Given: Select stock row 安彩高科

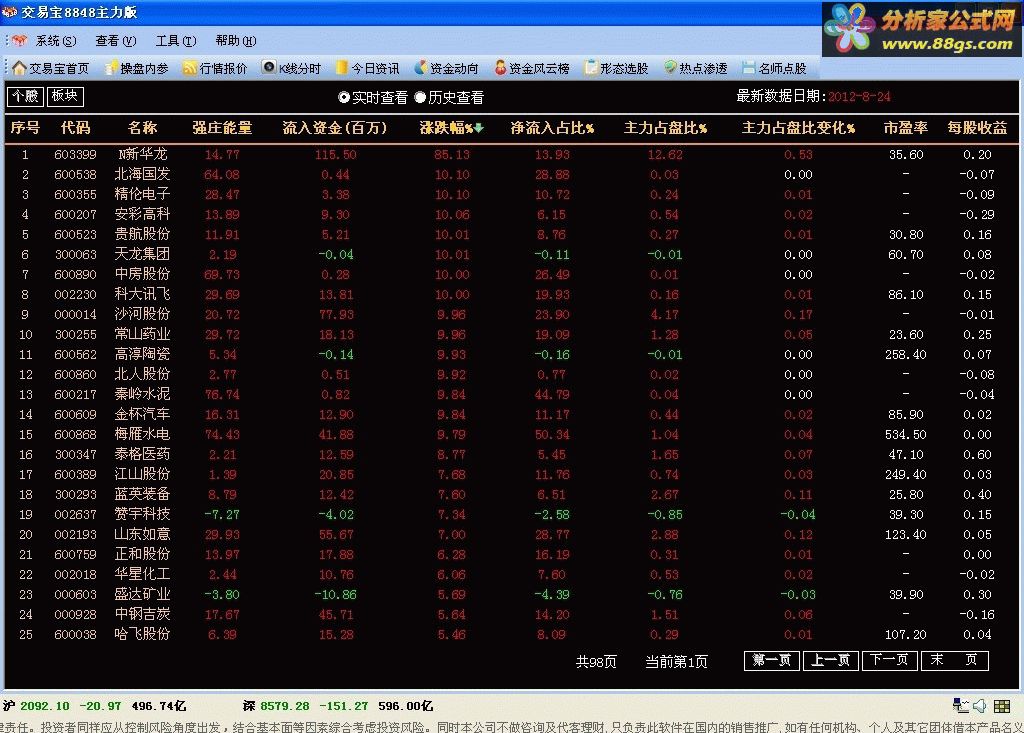Looking at the screenshot, I should tap(511, 214).
